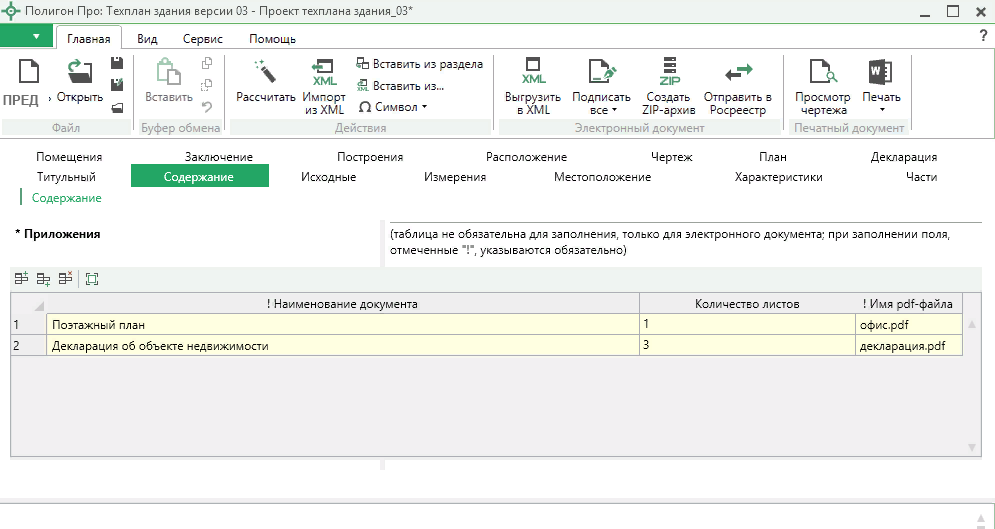Click the expand-table icon above the grid
Image resolution: width=995 pixels, height=529 pixels.
93,279
